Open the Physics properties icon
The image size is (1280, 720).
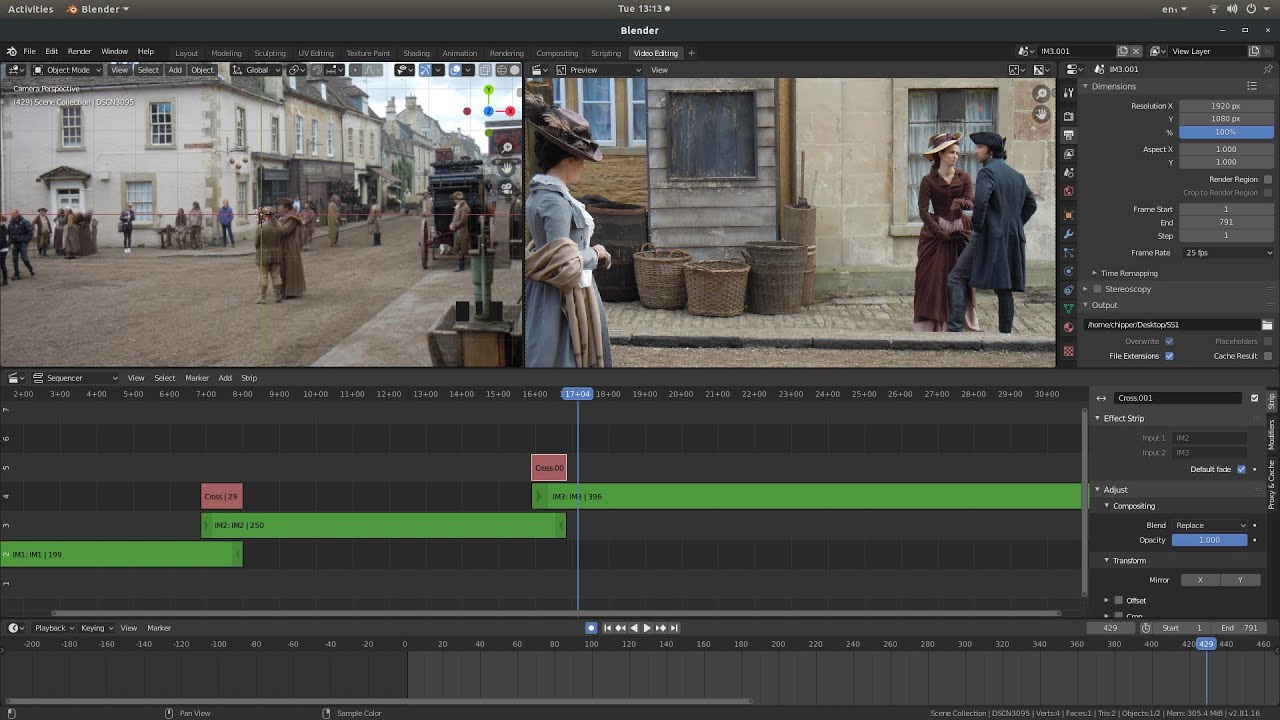point(1069,271)
